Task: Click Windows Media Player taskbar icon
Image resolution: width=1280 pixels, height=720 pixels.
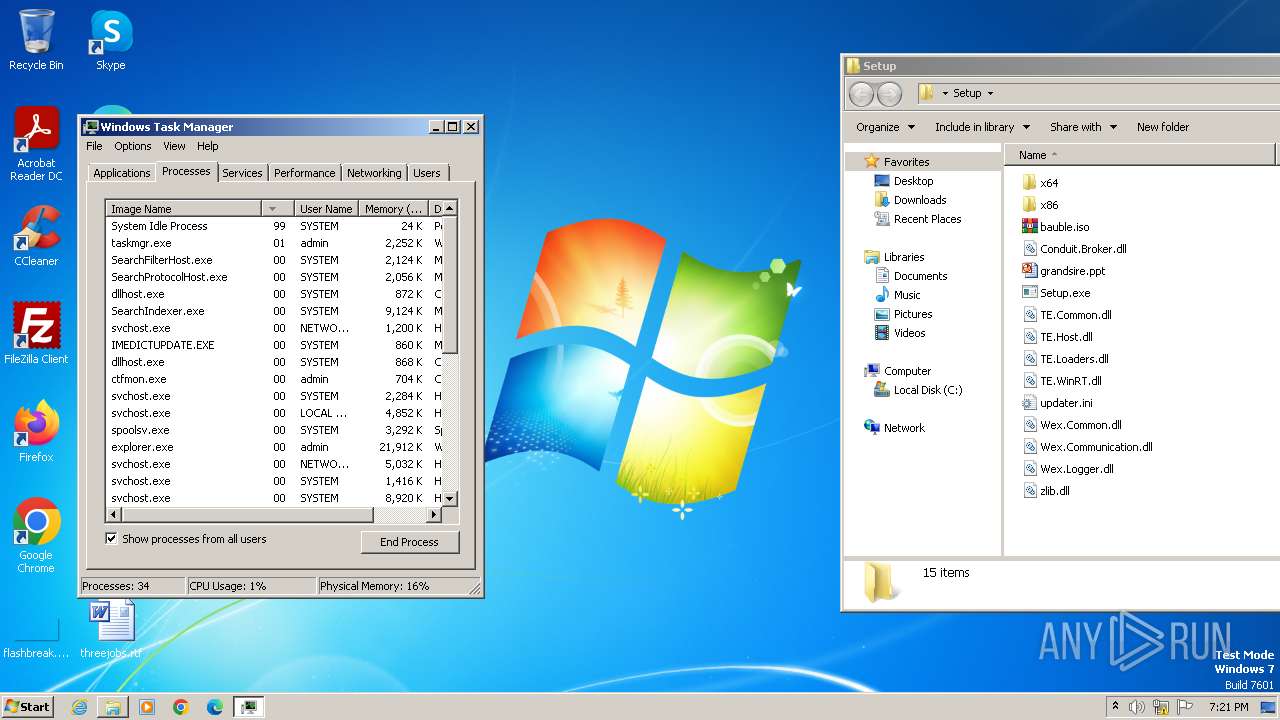Action: pyautogui.click(x=147, y=707)
